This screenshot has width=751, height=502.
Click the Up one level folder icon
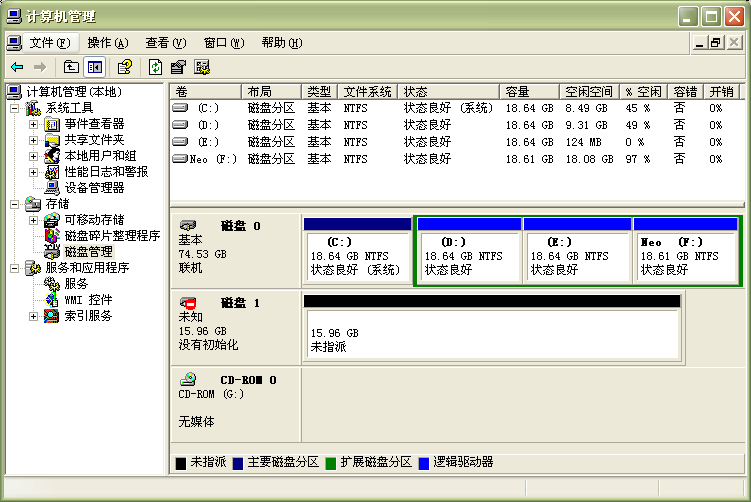[71, 67]
